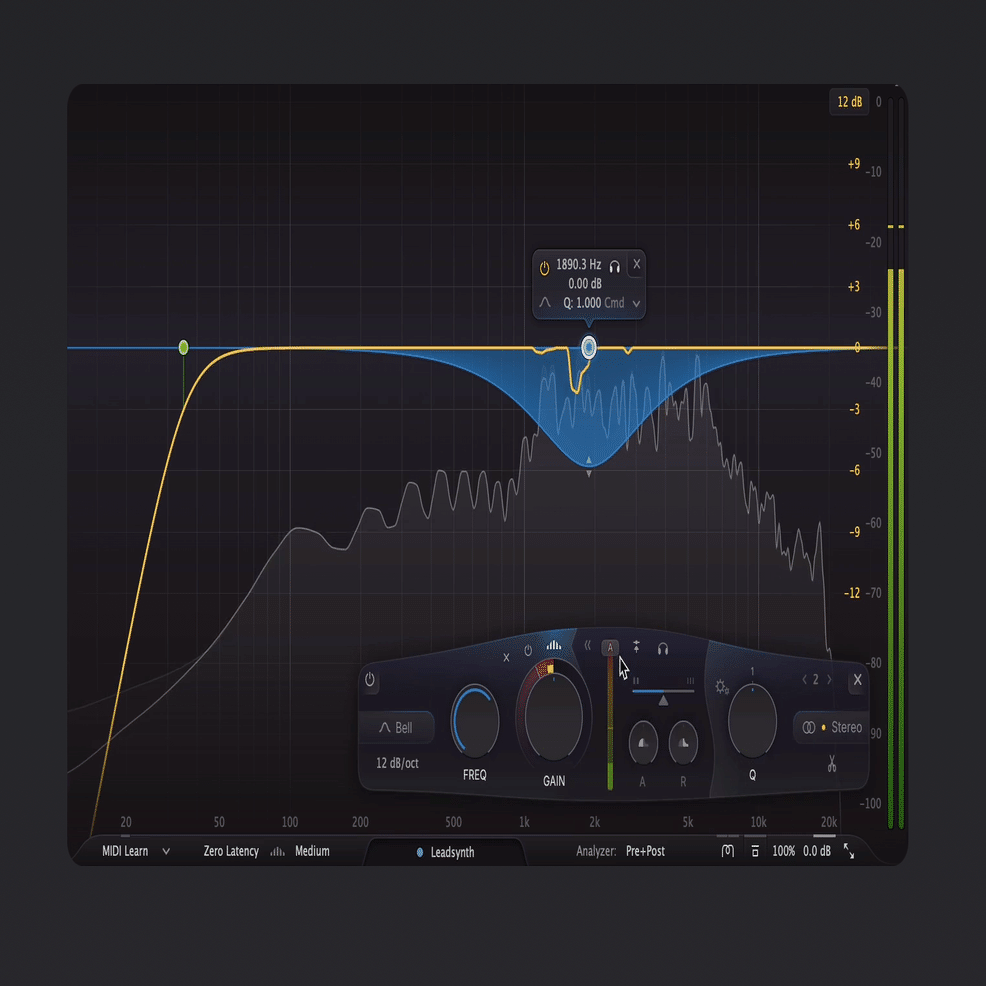Click the dynamic range triangle marker below the curve

pyautogui.click(x=589, y=474)
